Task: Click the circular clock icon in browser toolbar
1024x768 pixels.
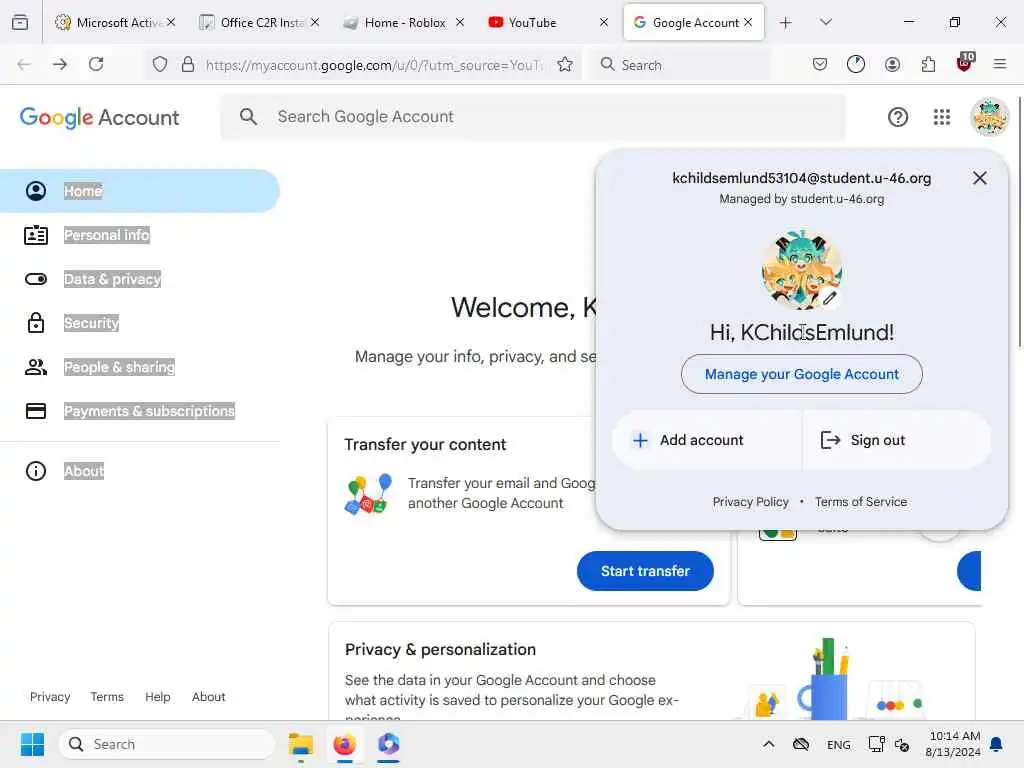Action: pos(856,64)
